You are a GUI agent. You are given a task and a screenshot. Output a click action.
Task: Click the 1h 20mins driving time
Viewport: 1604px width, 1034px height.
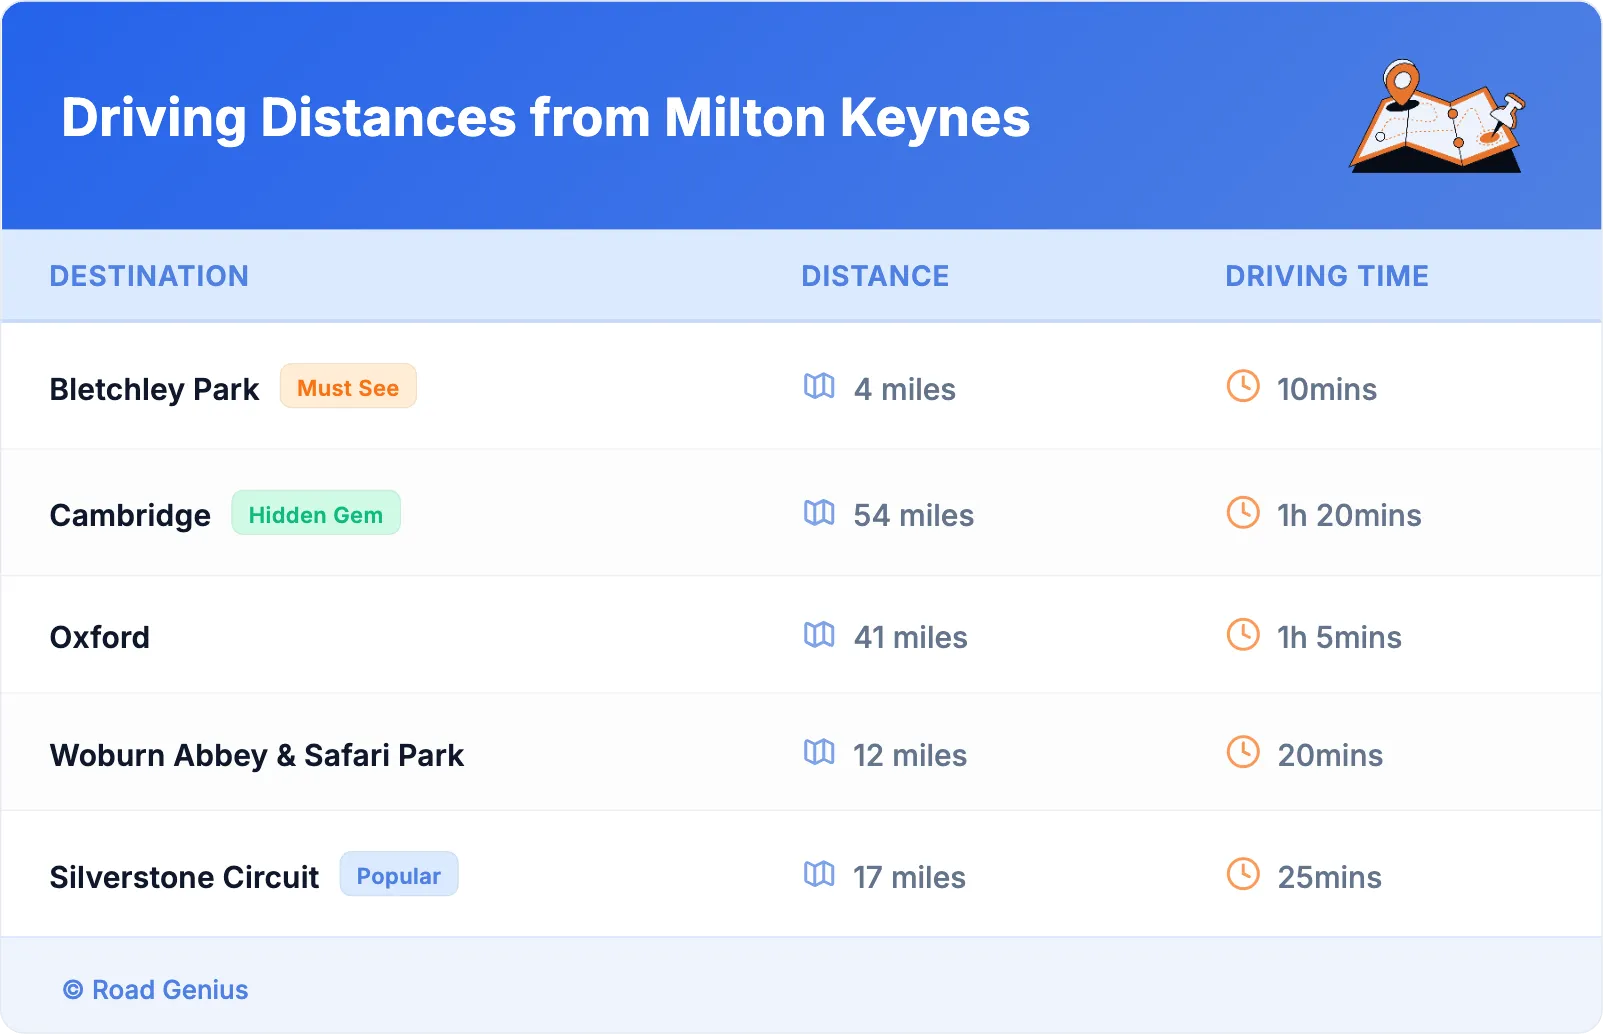1349,515
